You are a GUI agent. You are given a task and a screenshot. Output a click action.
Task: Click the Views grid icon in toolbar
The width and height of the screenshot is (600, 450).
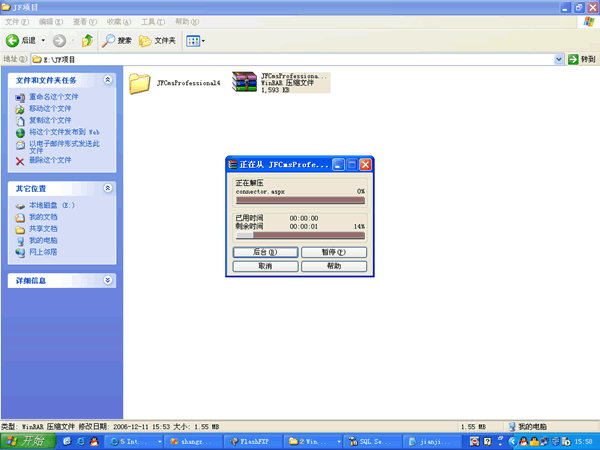(193, 41)
